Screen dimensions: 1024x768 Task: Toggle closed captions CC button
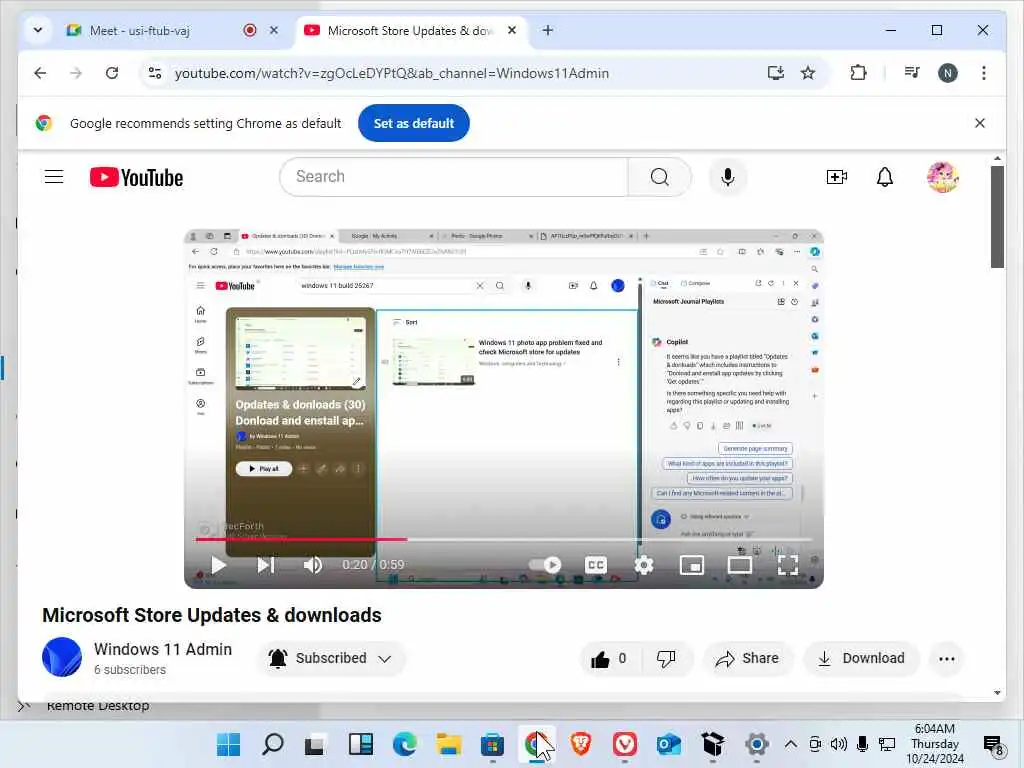tap(596, 565)
